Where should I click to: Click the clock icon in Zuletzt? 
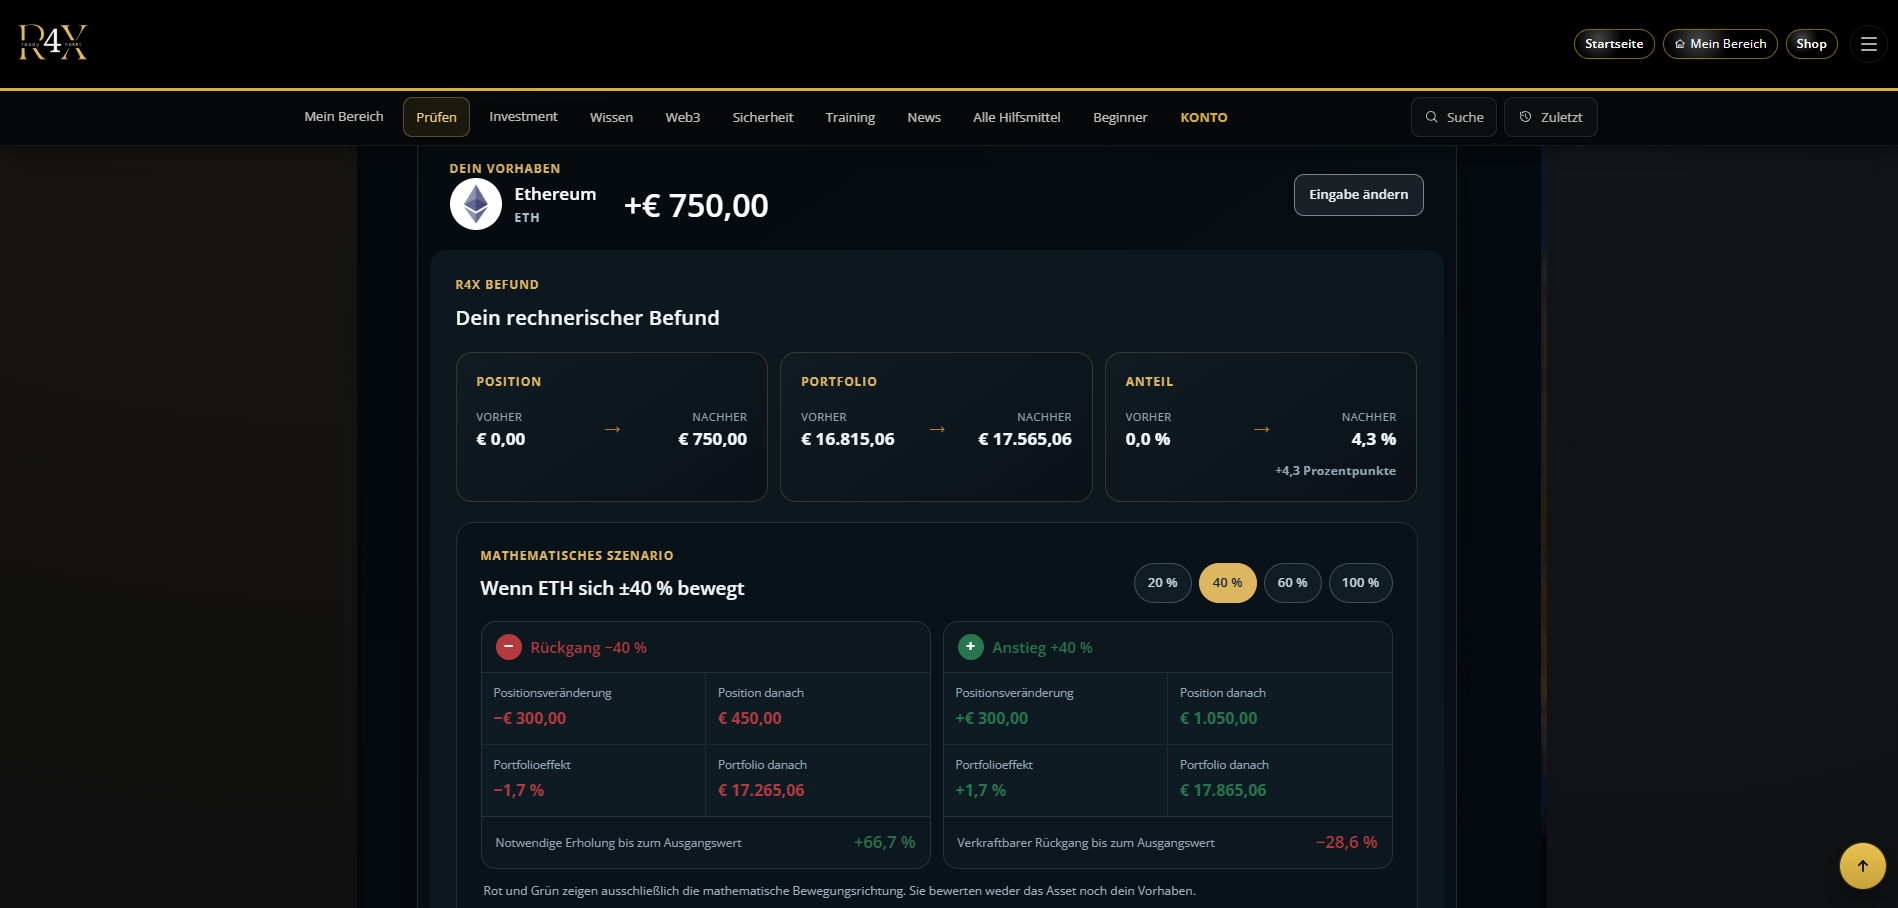click(x=1525, y=117)
